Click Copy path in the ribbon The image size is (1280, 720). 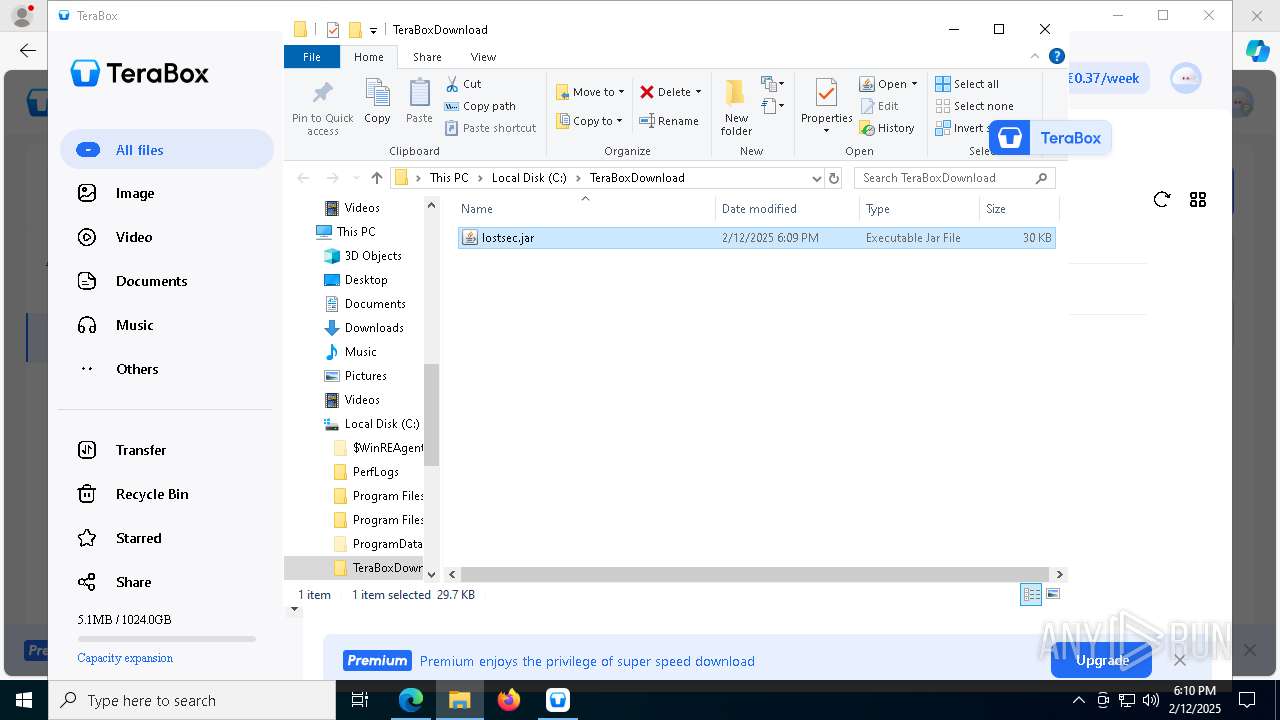click(480, 106)
